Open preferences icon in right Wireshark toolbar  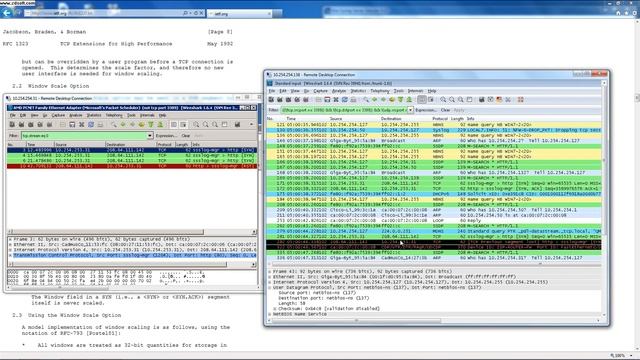[x=508, y=100]
